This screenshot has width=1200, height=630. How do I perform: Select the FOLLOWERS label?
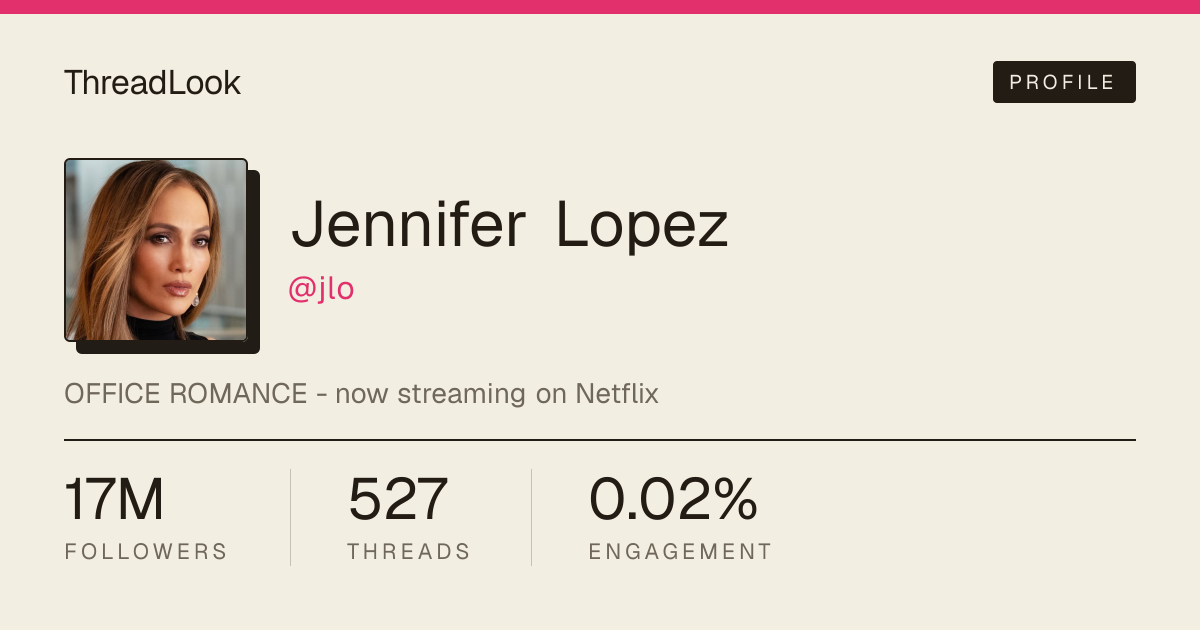click(x=146, y=552)
